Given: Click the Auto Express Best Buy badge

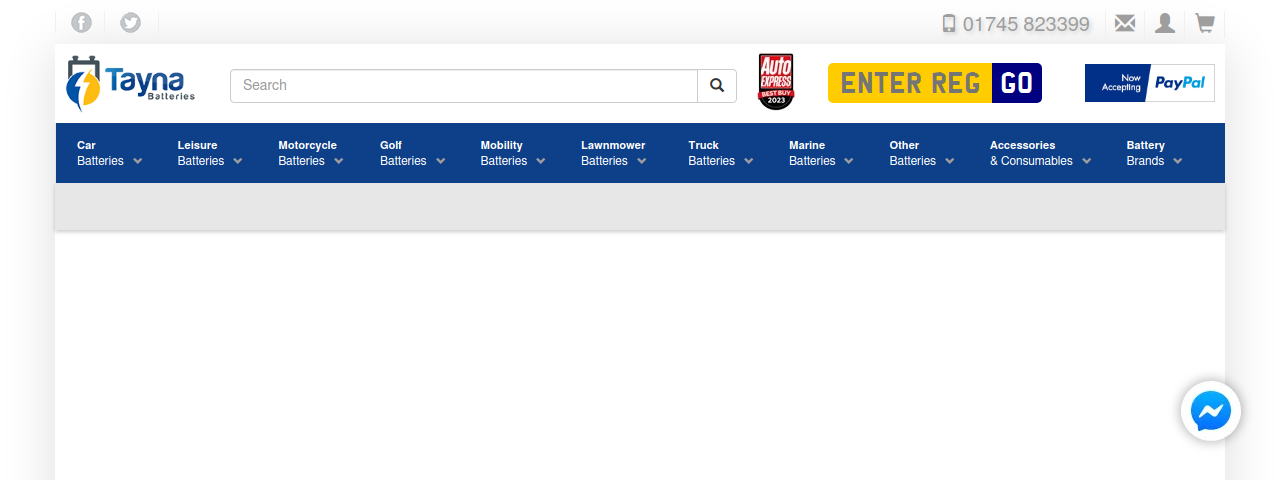Looking at the screenshot, I should [776, 82].
